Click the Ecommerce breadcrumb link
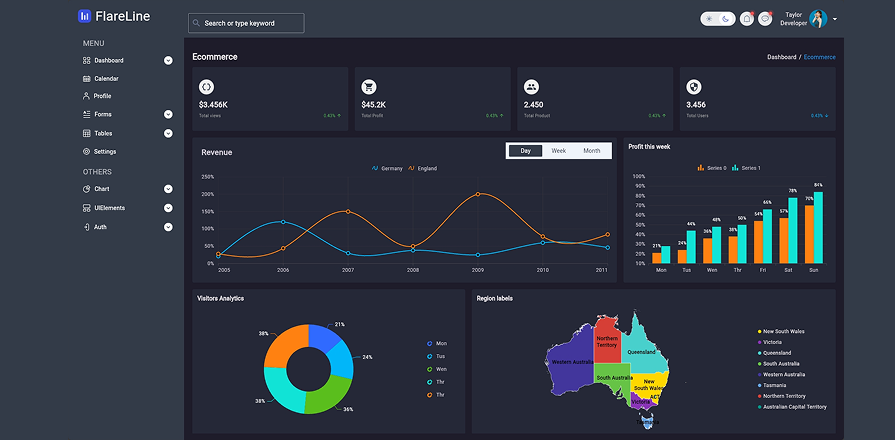The width and height of the screenshot is (895, 440). pyautogui.click(x=820, y=57)
